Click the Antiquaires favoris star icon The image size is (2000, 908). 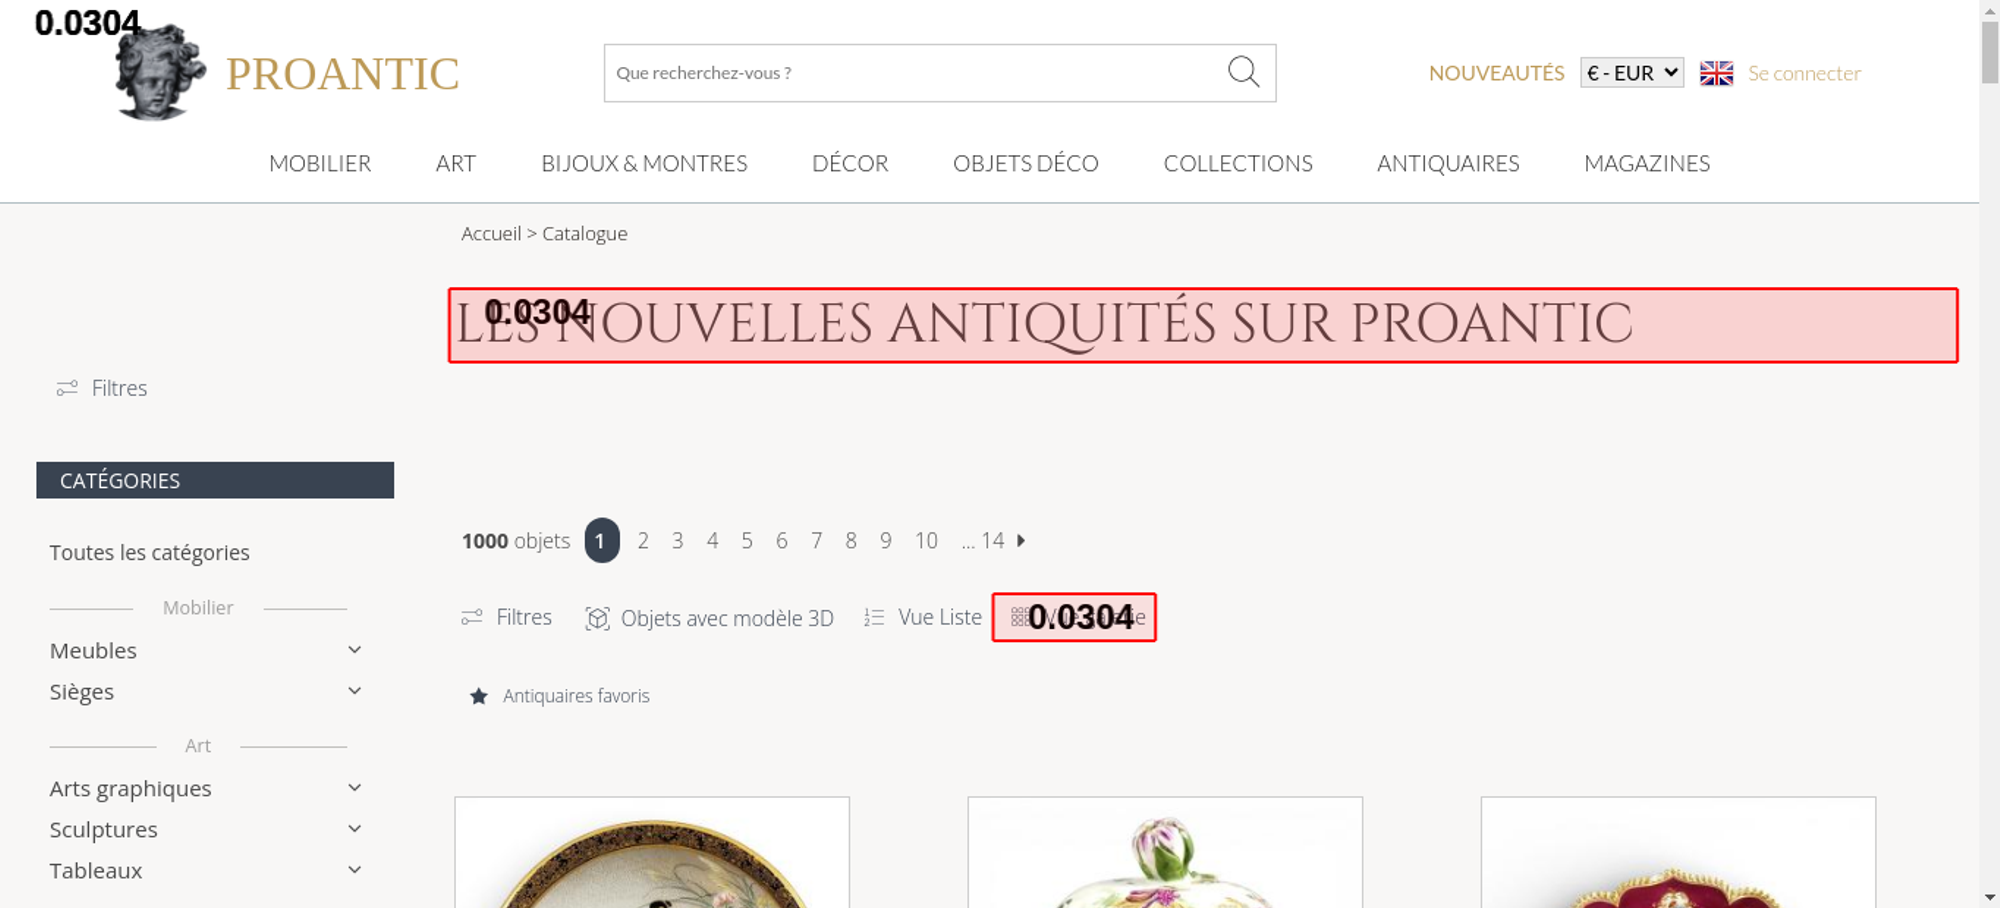coord(479,696)
